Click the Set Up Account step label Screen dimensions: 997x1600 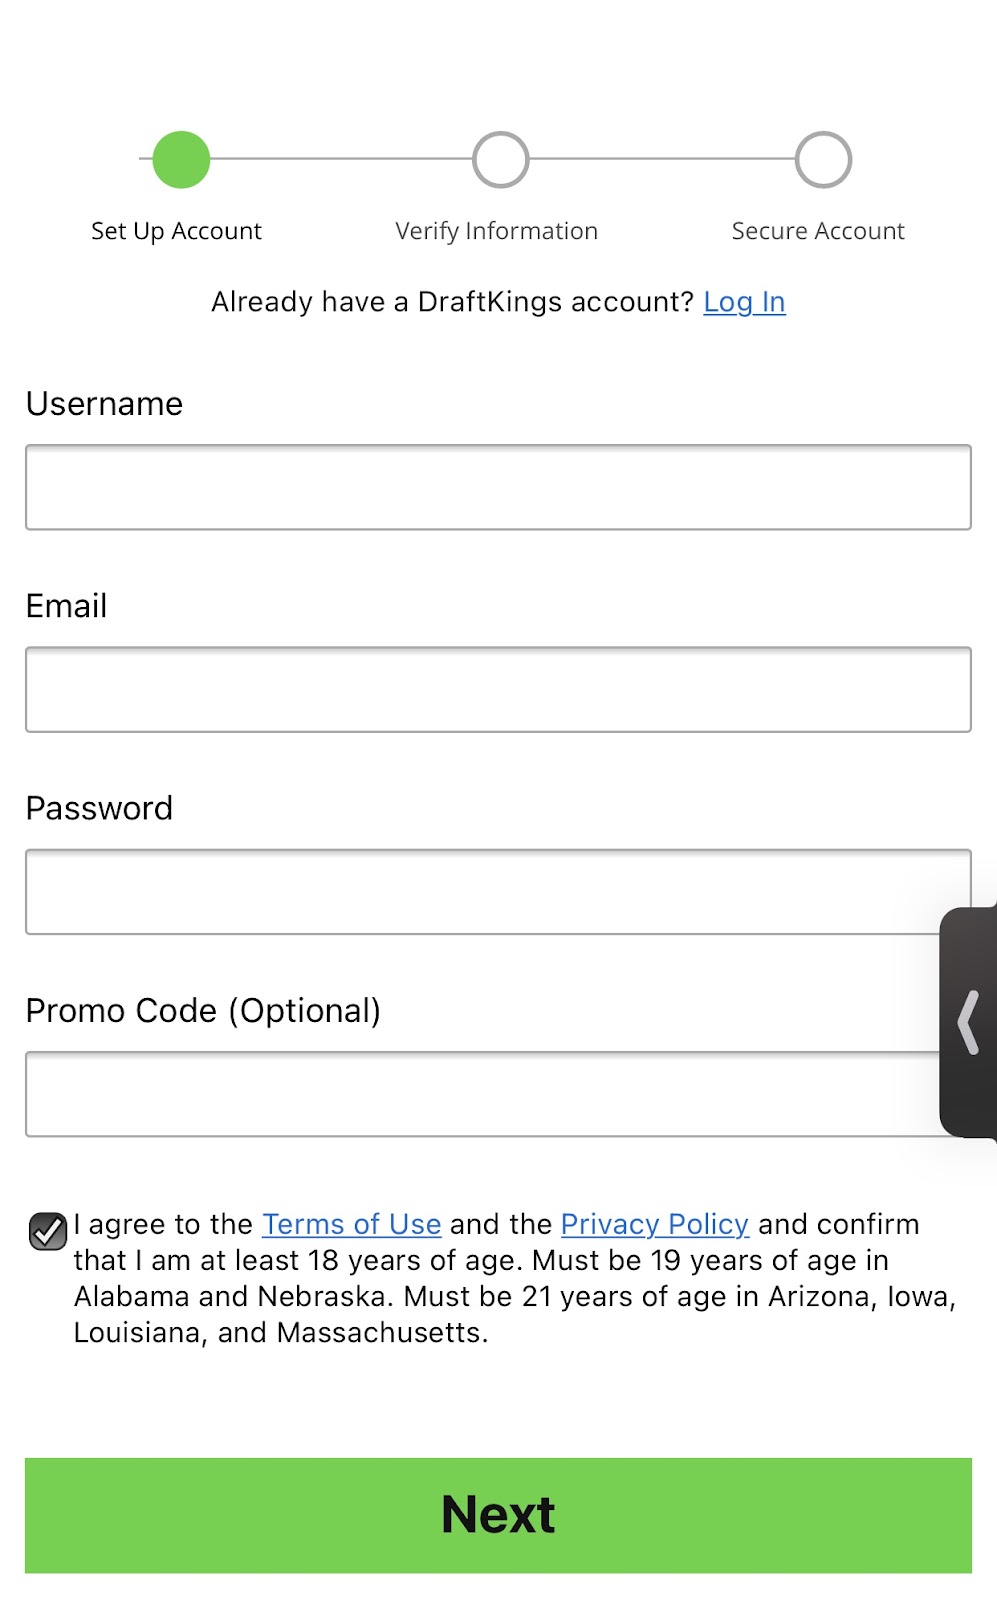click(176, 231)
